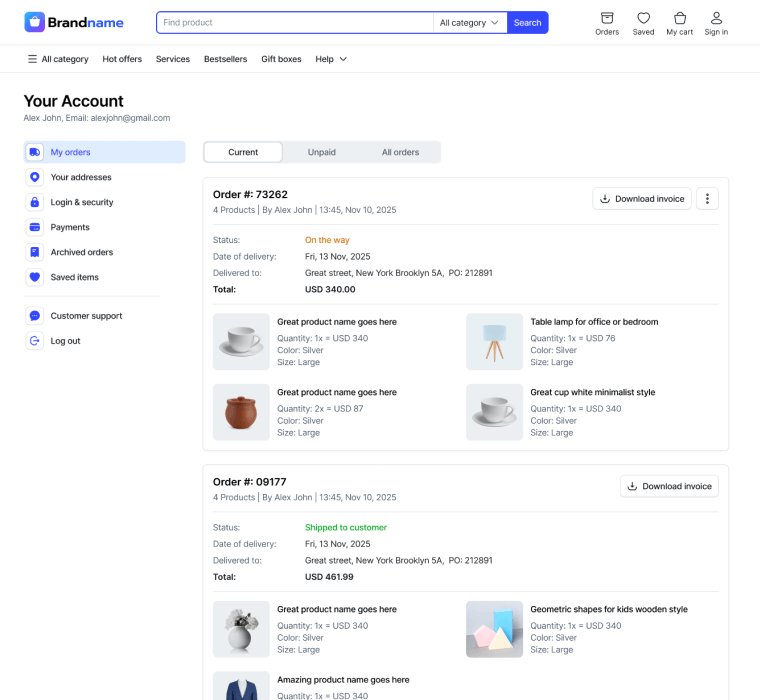
Task: Open three-dot options for order 73262
Action: pyautogui.click(x=707, y=199)
